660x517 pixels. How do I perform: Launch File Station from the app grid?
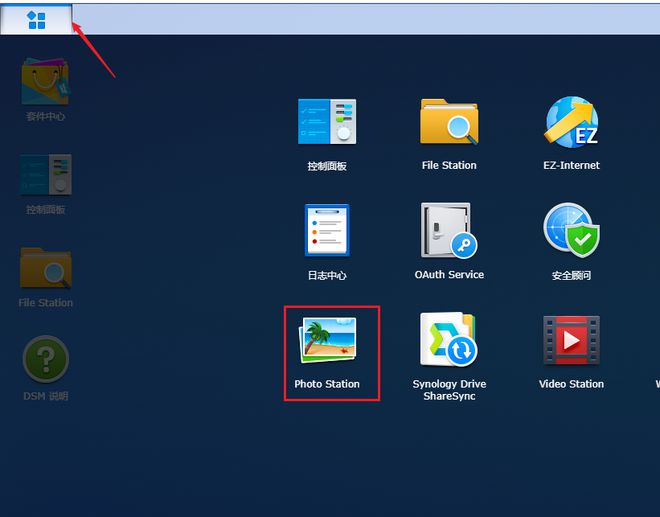449,122
